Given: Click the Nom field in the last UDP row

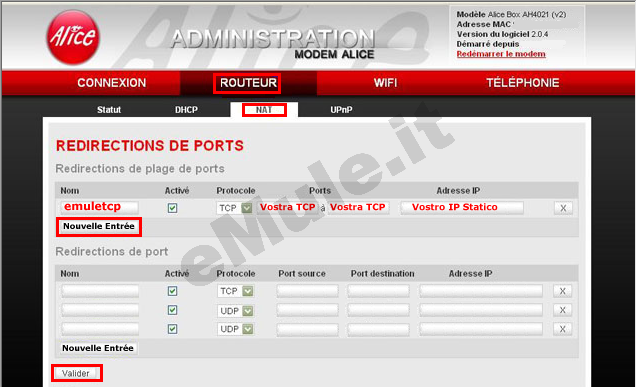Looking at the screenshot, I should 100,329.
